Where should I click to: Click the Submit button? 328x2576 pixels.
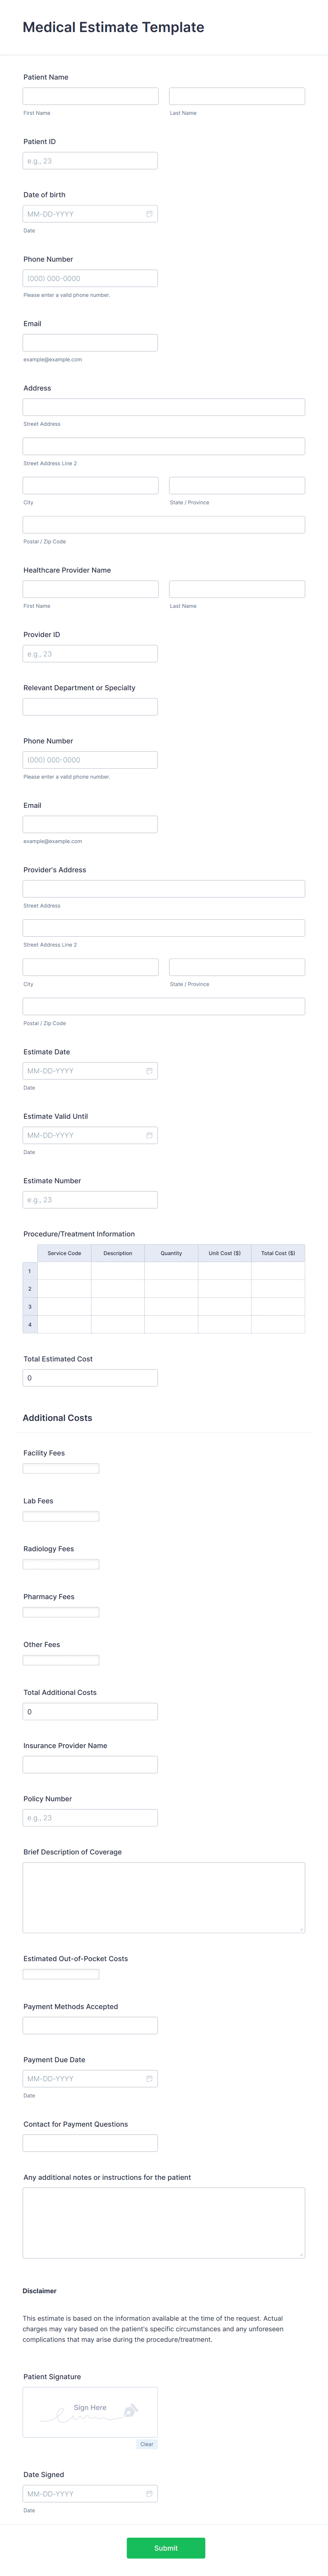[x=166, y=2547]
